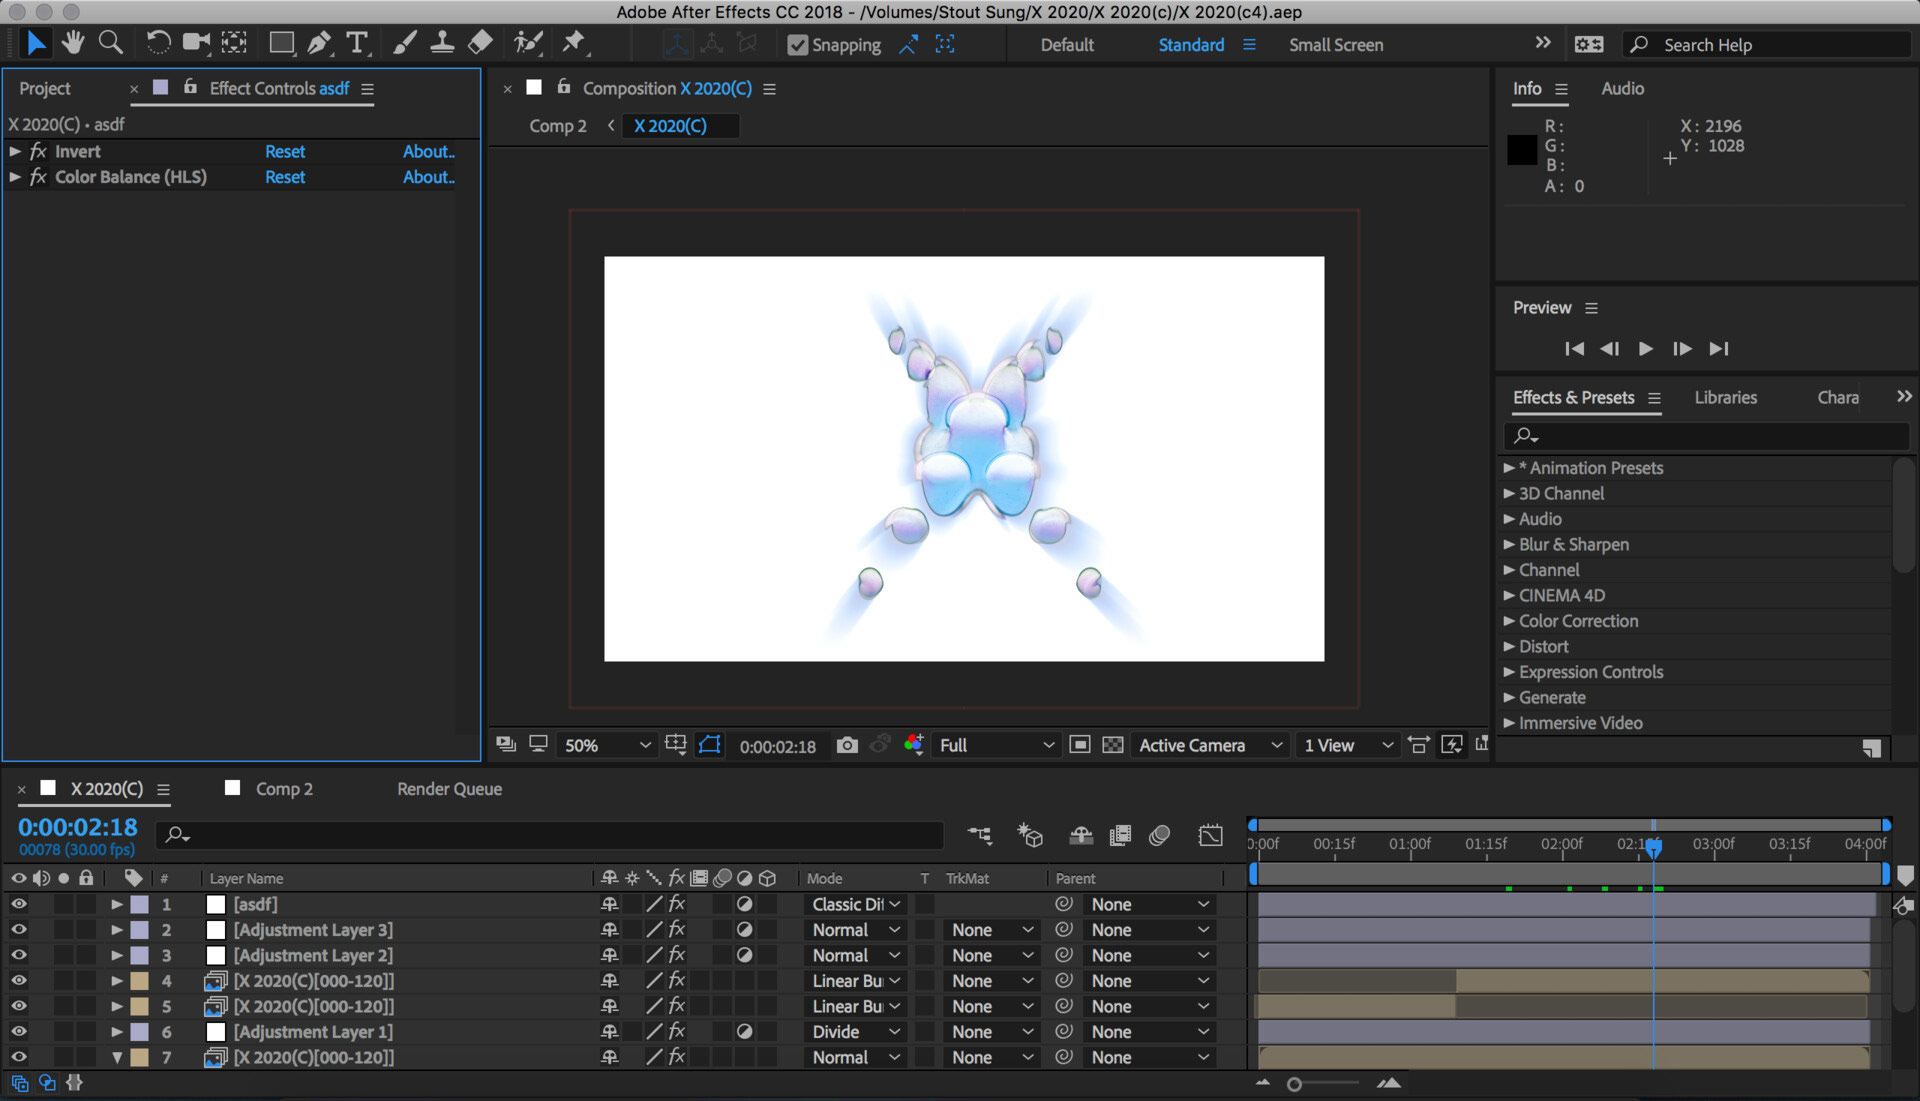
Task: Open the 1 View layout dropdown
Action: pos(1347,745)
